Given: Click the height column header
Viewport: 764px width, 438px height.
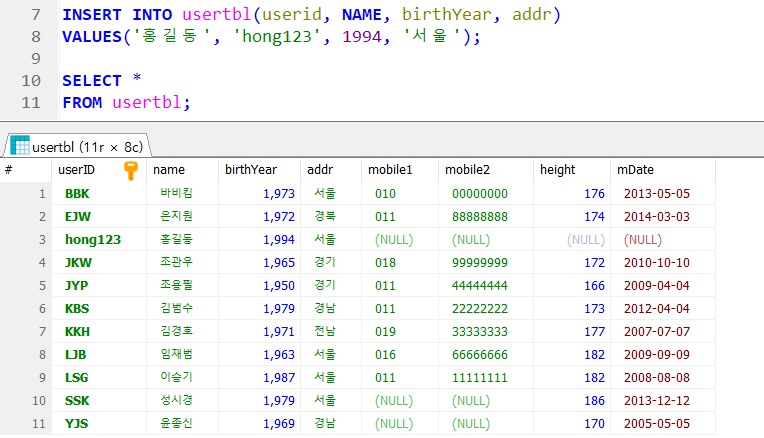Looking at the screenshot, I should [x=557, y=171].
